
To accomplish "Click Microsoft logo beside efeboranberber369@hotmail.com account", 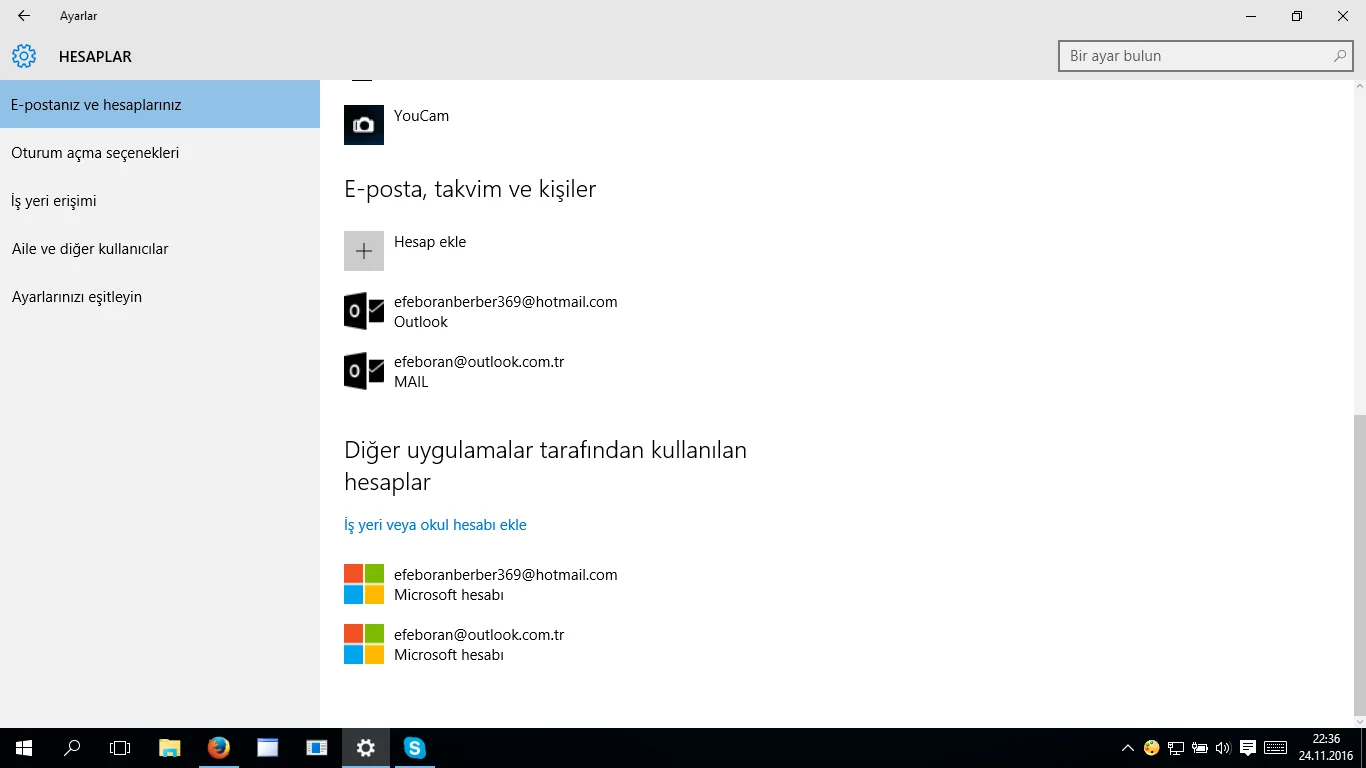I will point(364,584).
